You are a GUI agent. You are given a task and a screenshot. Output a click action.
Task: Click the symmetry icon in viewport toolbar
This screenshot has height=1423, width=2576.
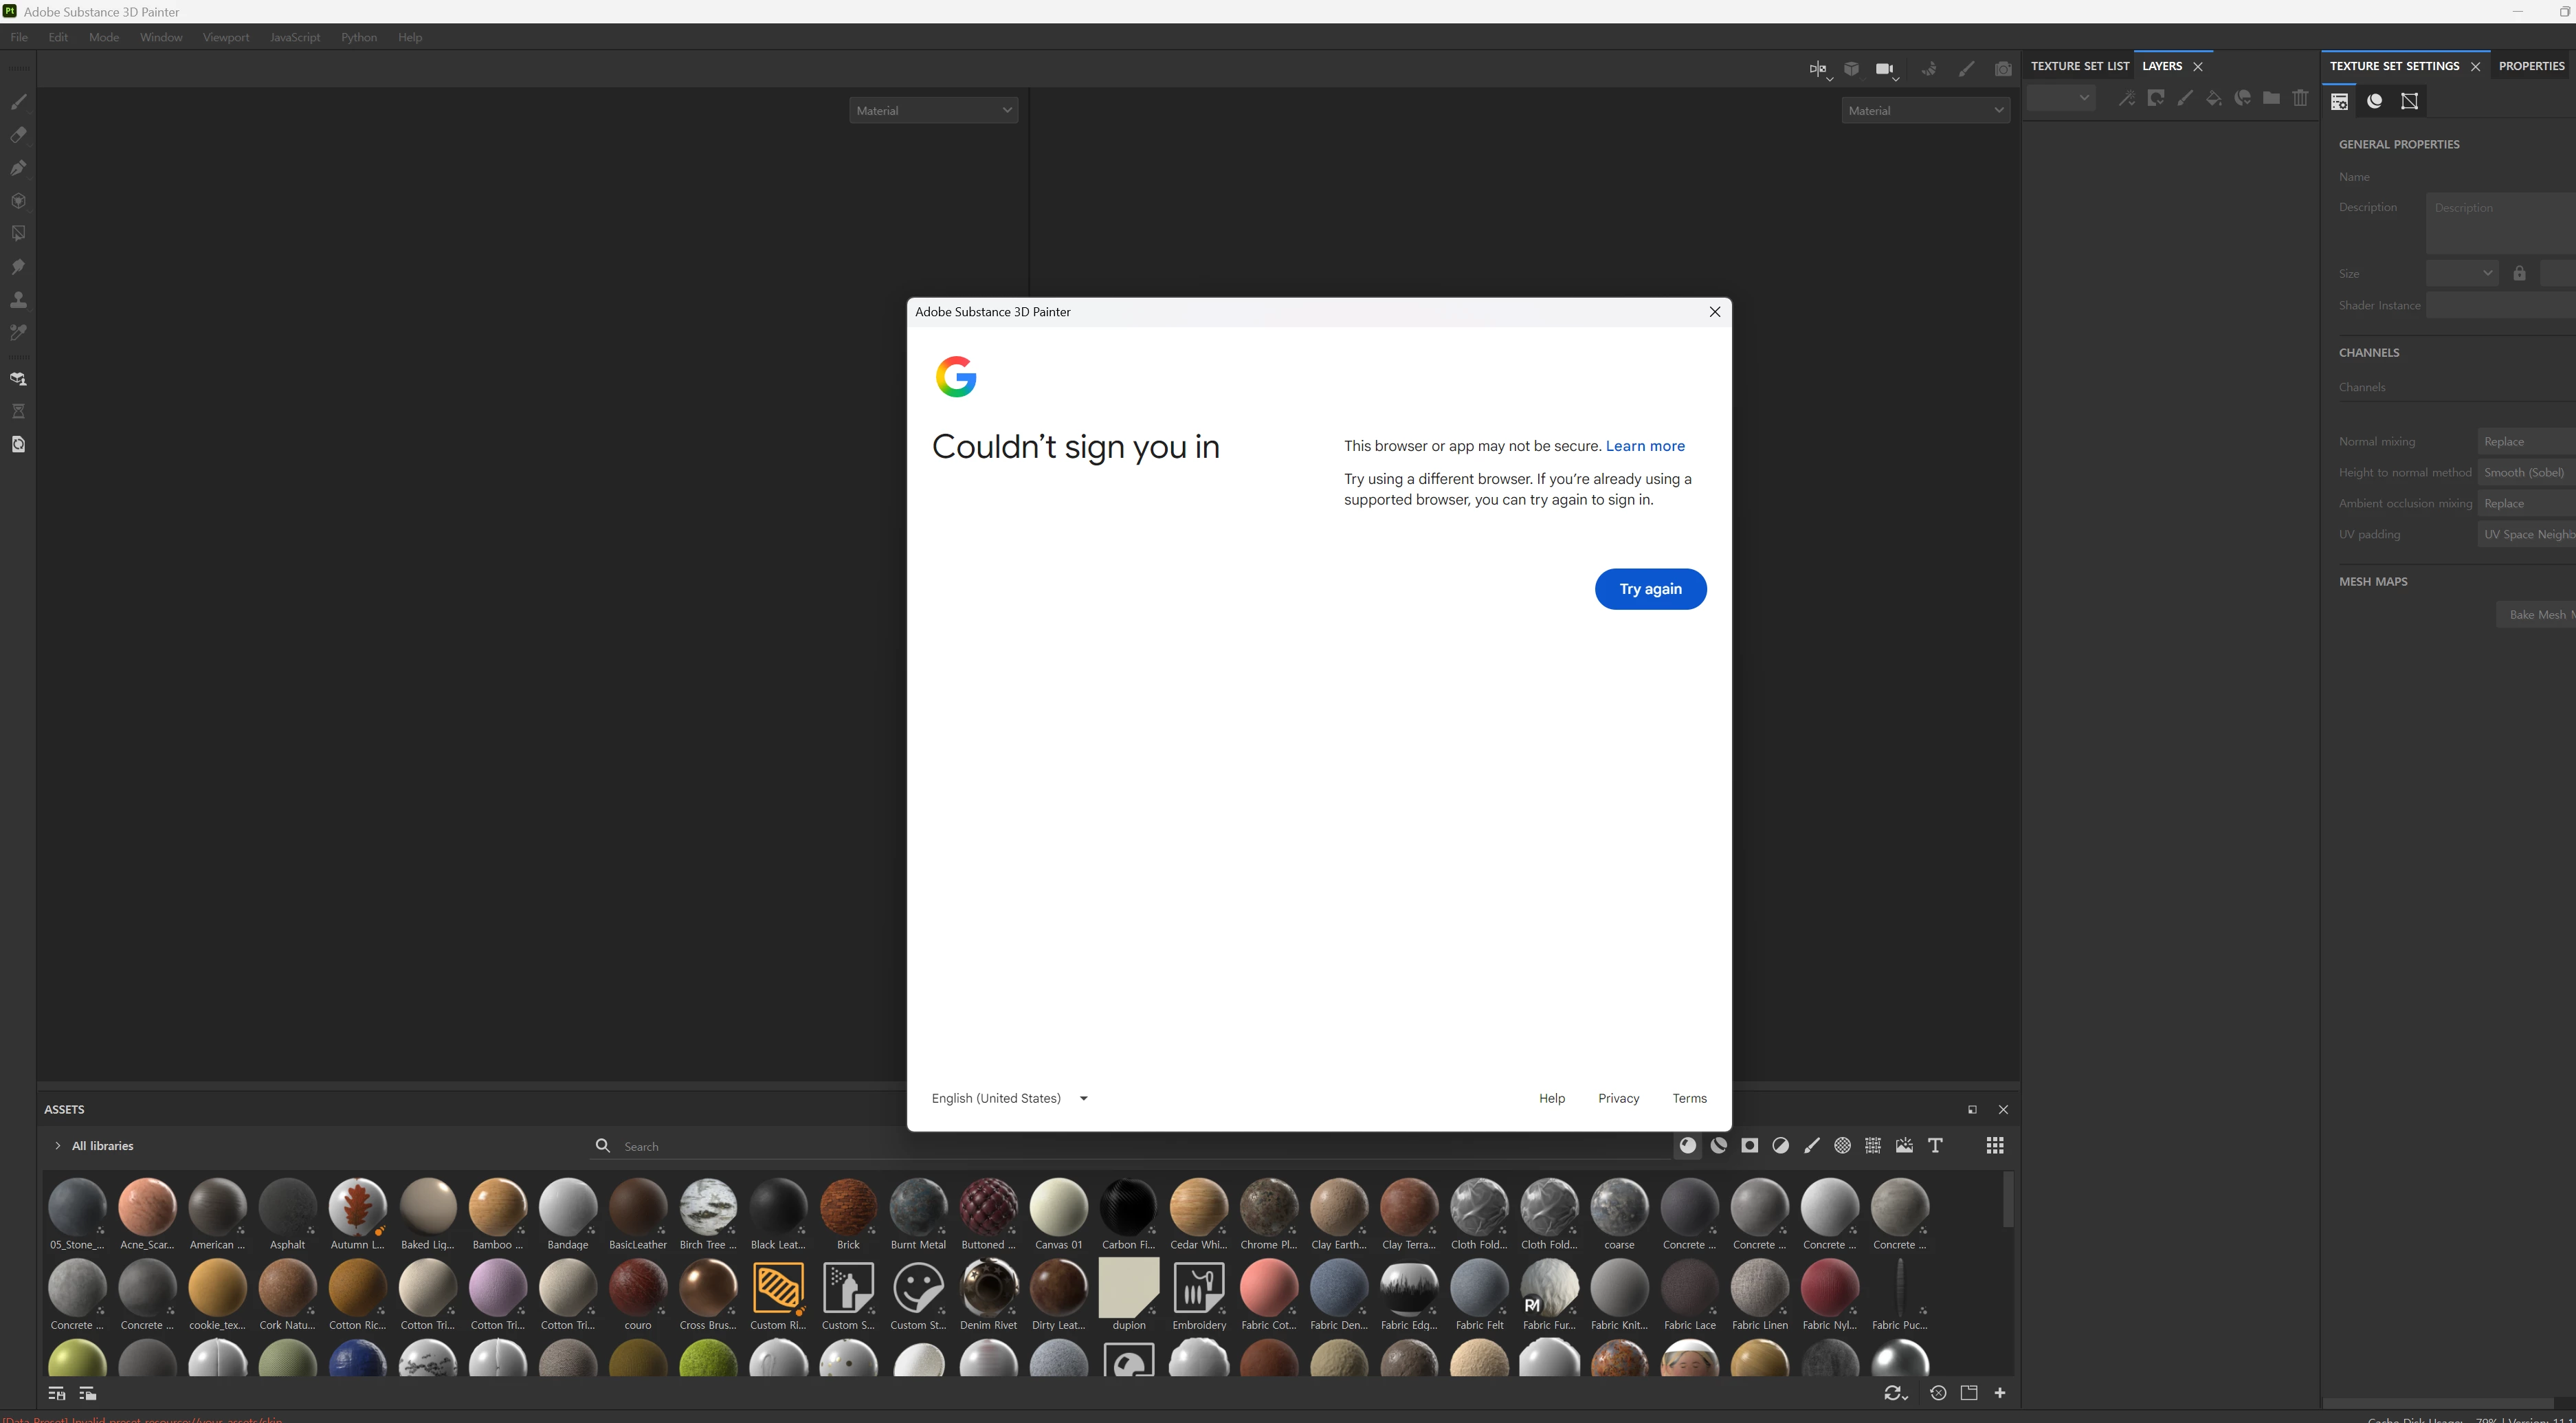point(1818,69)
